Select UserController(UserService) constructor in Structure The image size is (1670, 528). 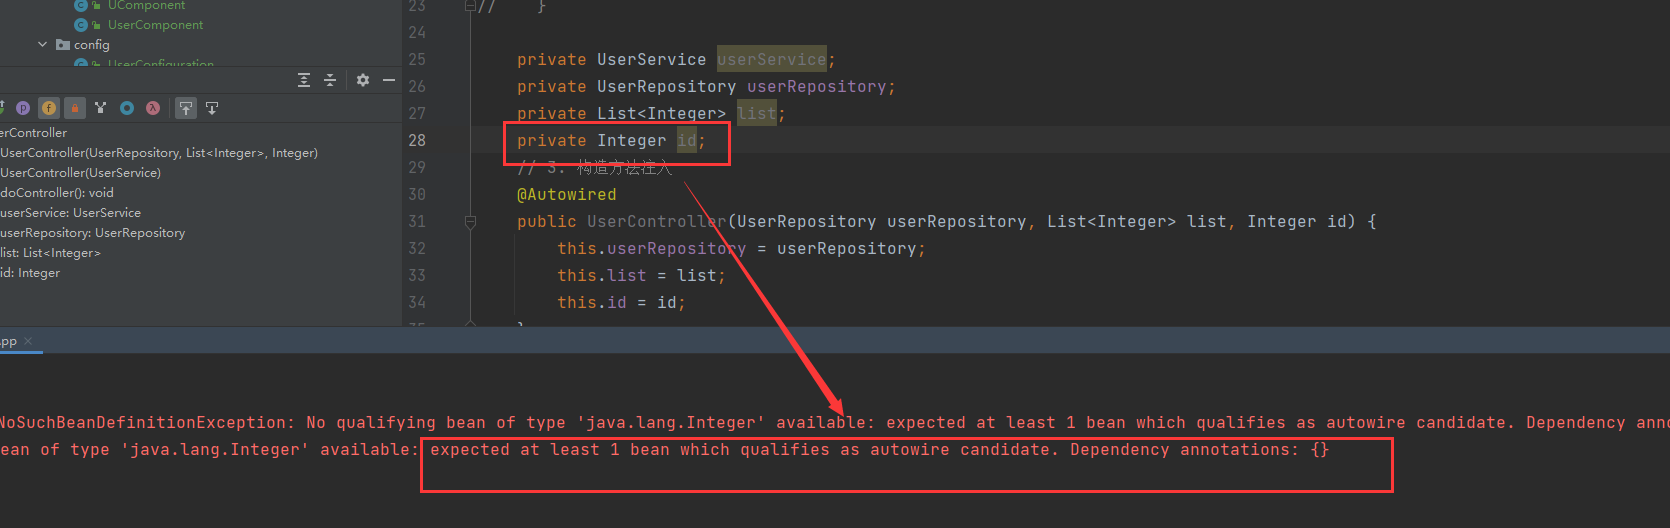(80, 173)
